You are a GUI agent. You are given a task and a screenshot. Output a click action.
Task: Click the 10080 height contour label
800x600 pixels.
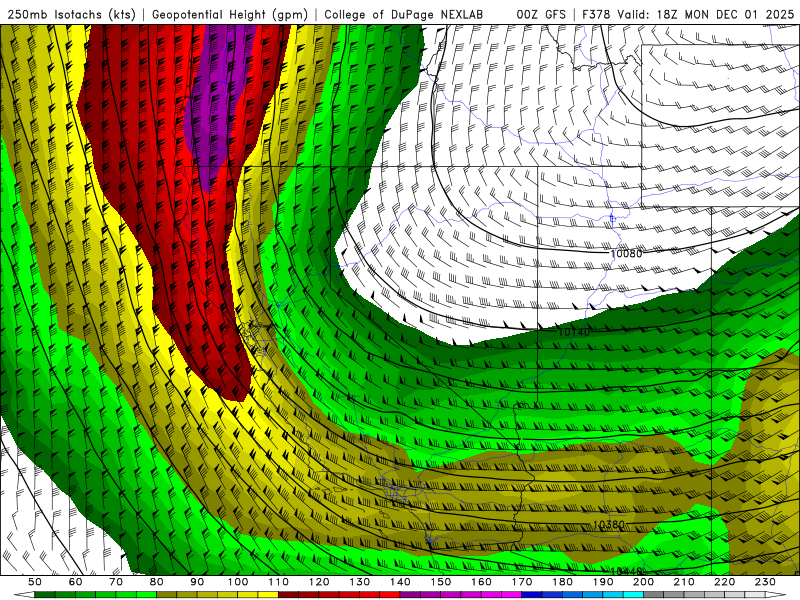coord(626,253)
